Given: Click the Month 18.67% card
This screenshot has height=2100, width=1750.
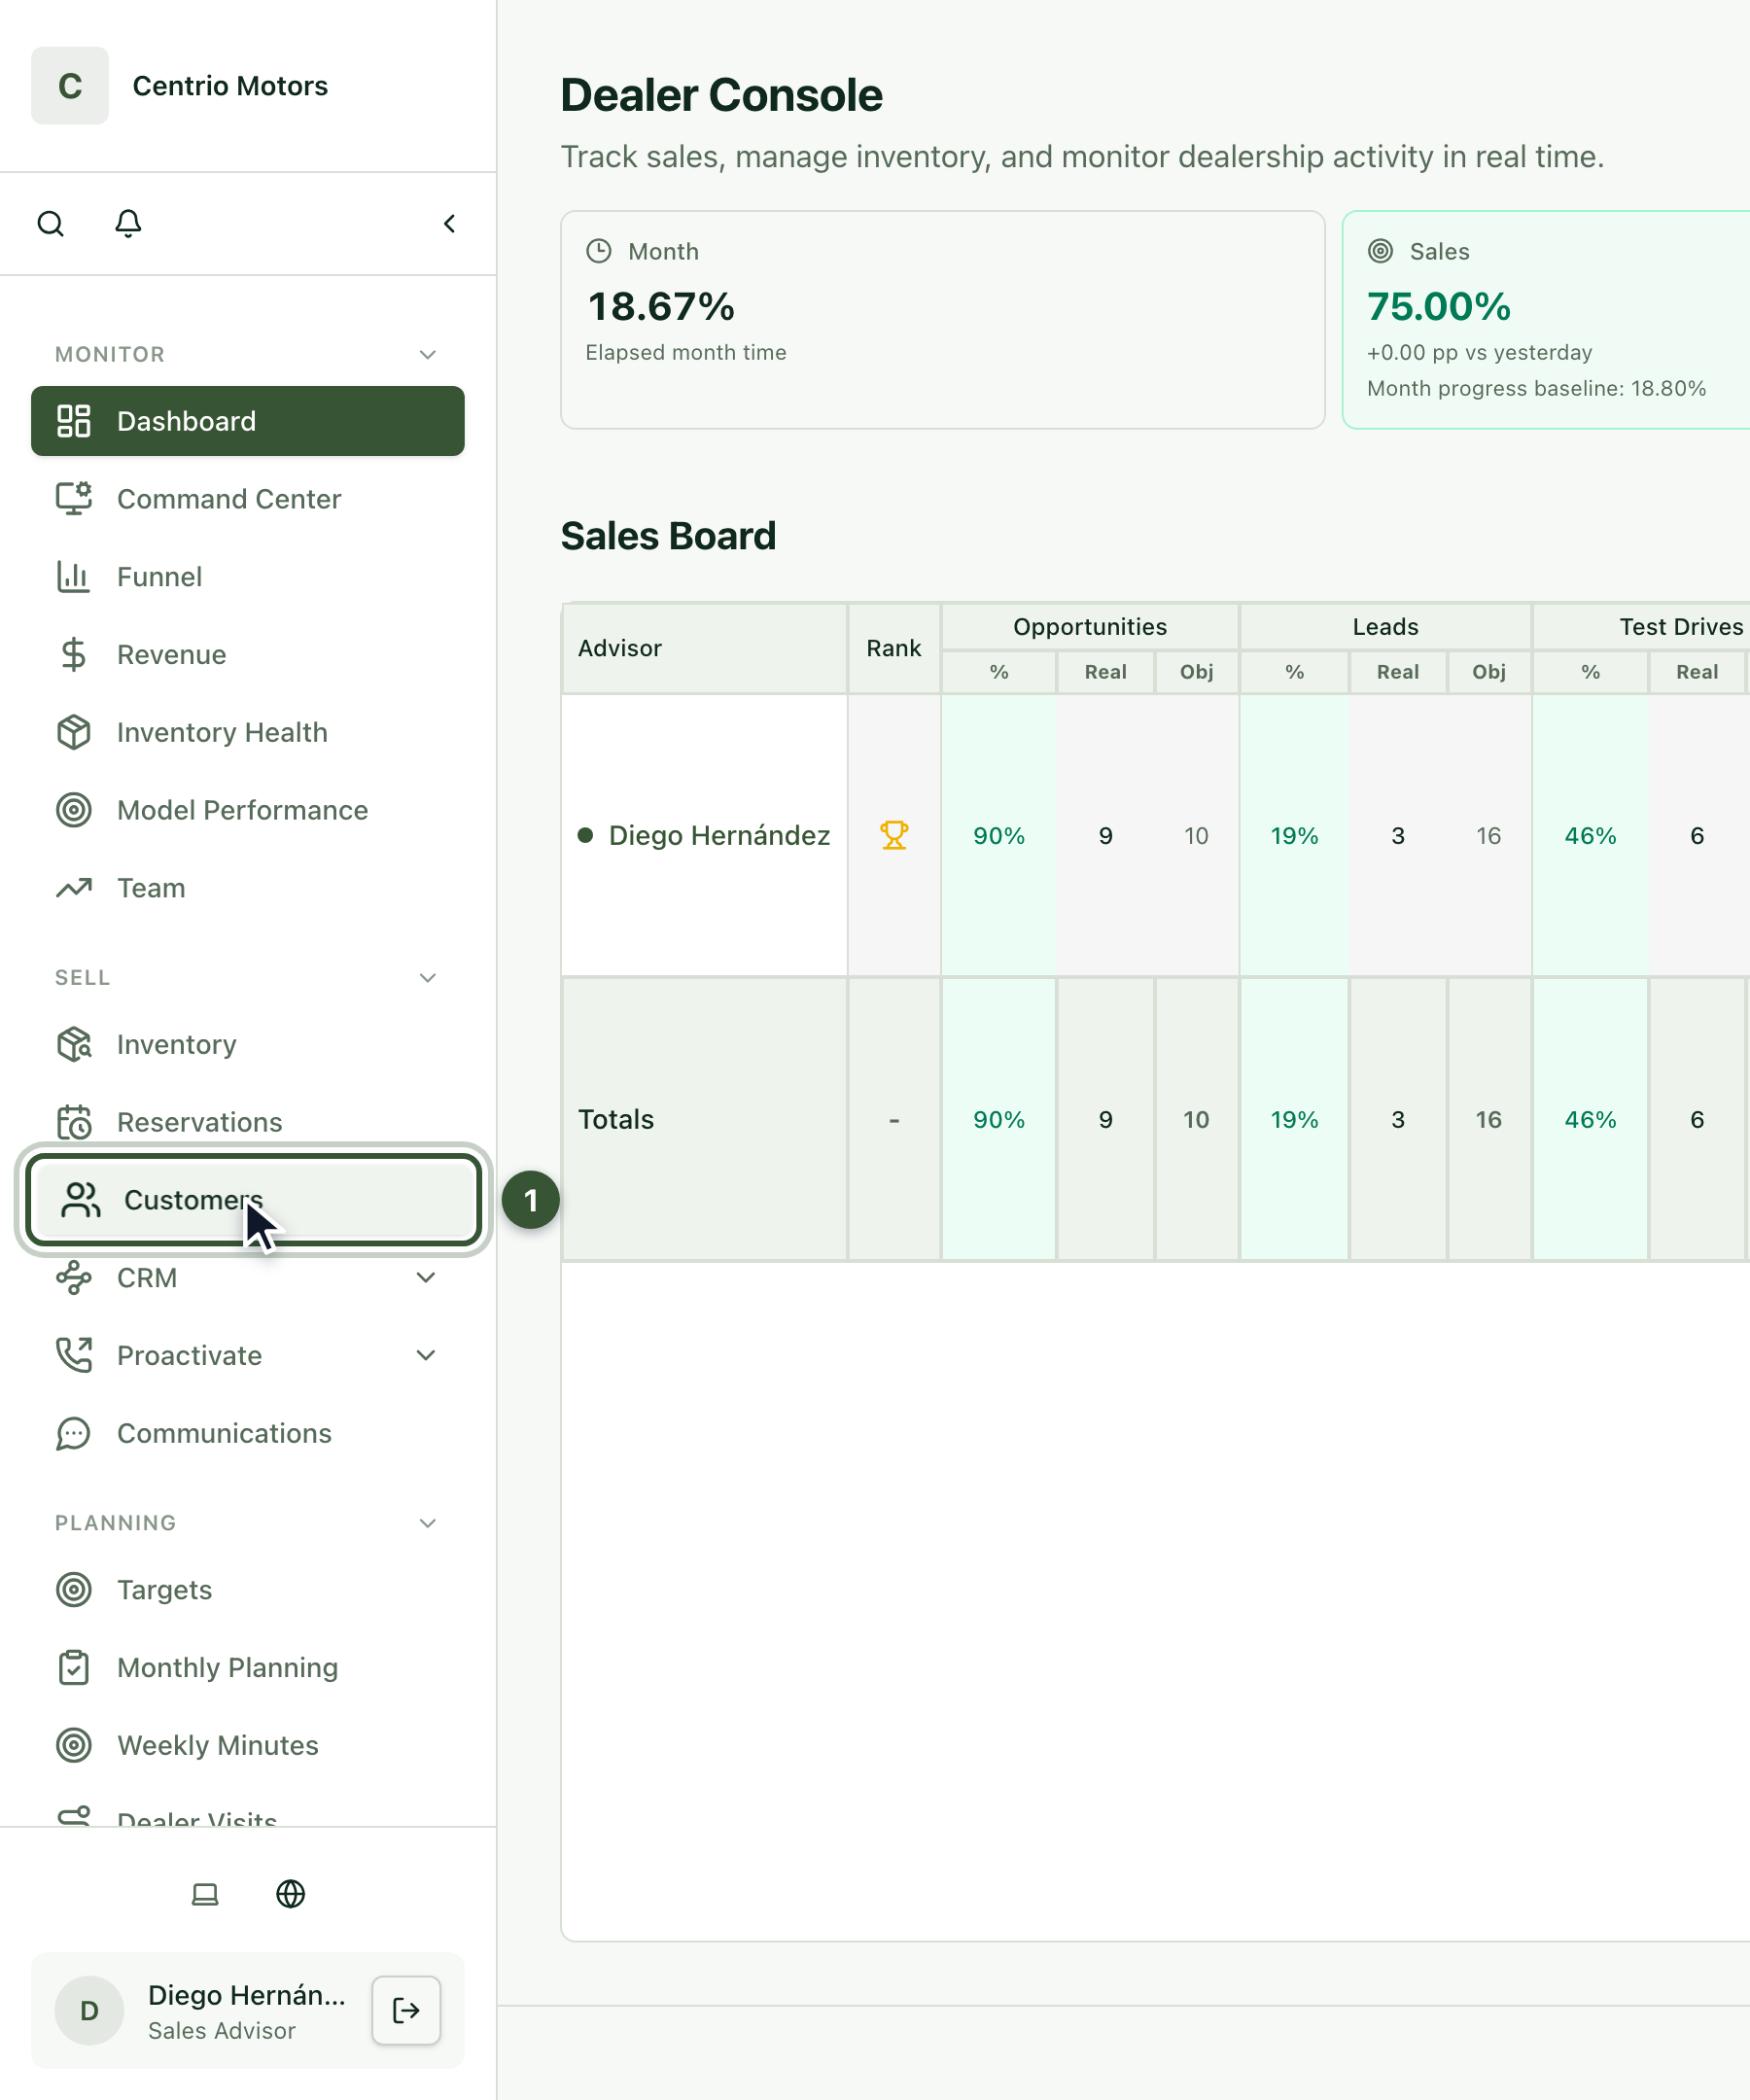Looking at the screenshot, I should [x=943, y=320].
